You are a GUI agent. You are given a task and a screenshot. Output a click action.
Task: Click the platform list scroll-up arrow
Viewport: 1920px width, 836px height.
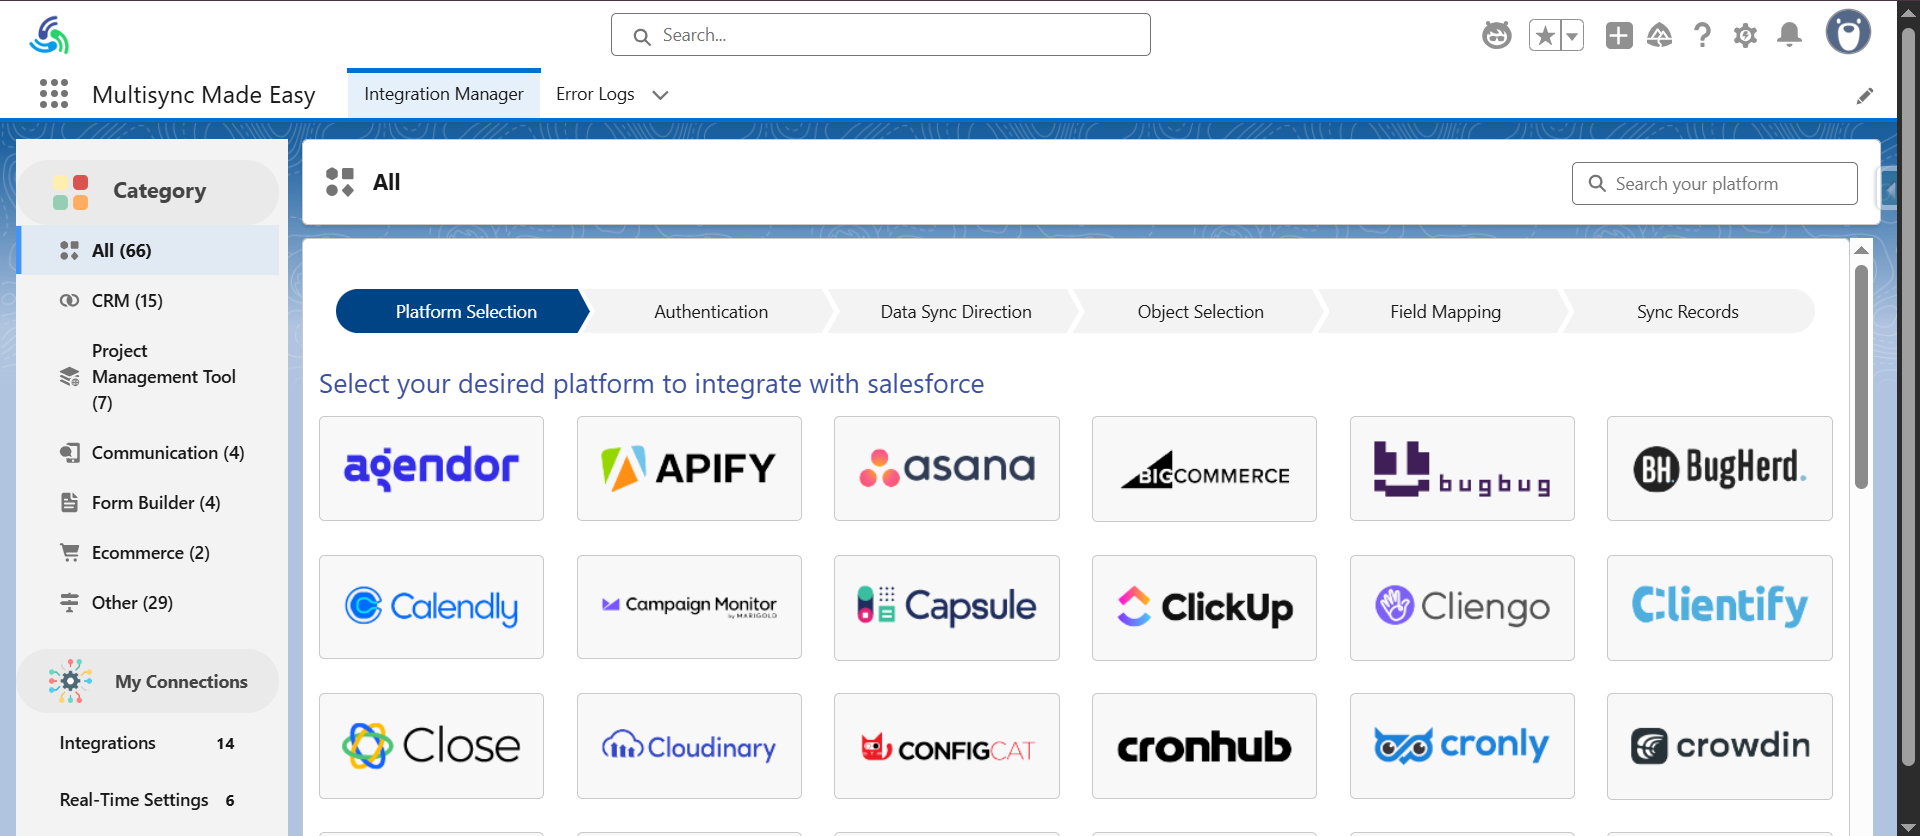click(x=1861, y=250)
